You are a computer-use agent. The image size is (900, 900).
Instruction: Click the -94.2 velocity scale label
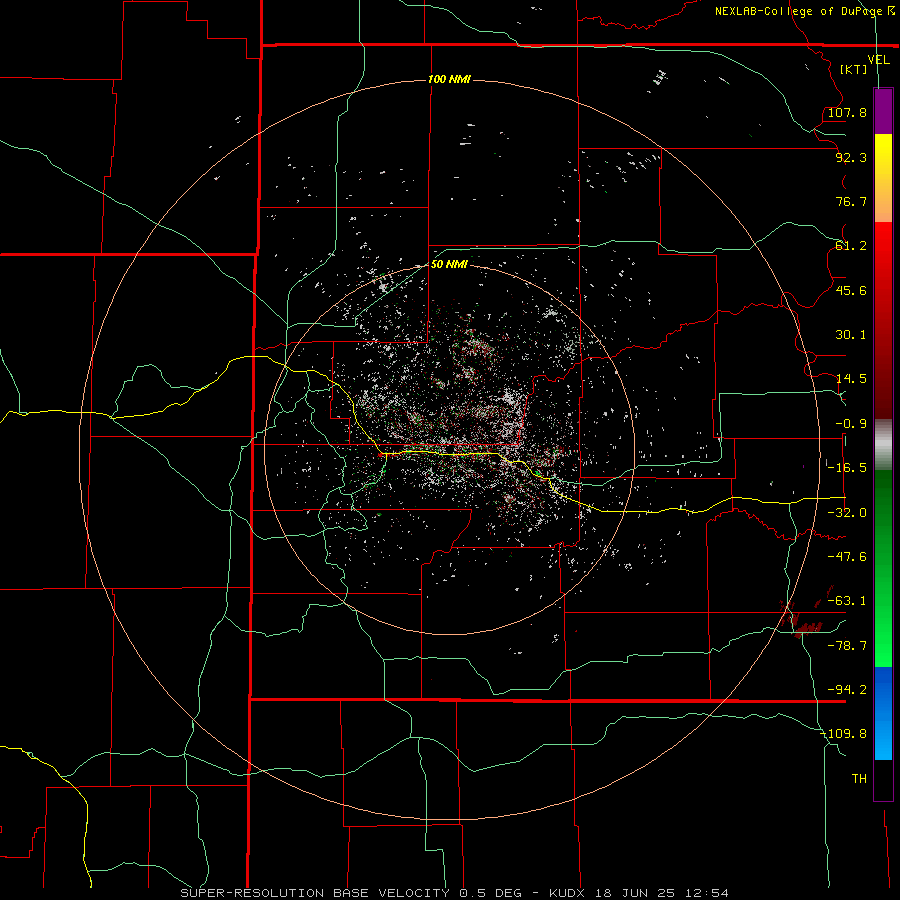click(x=847, y=690)
